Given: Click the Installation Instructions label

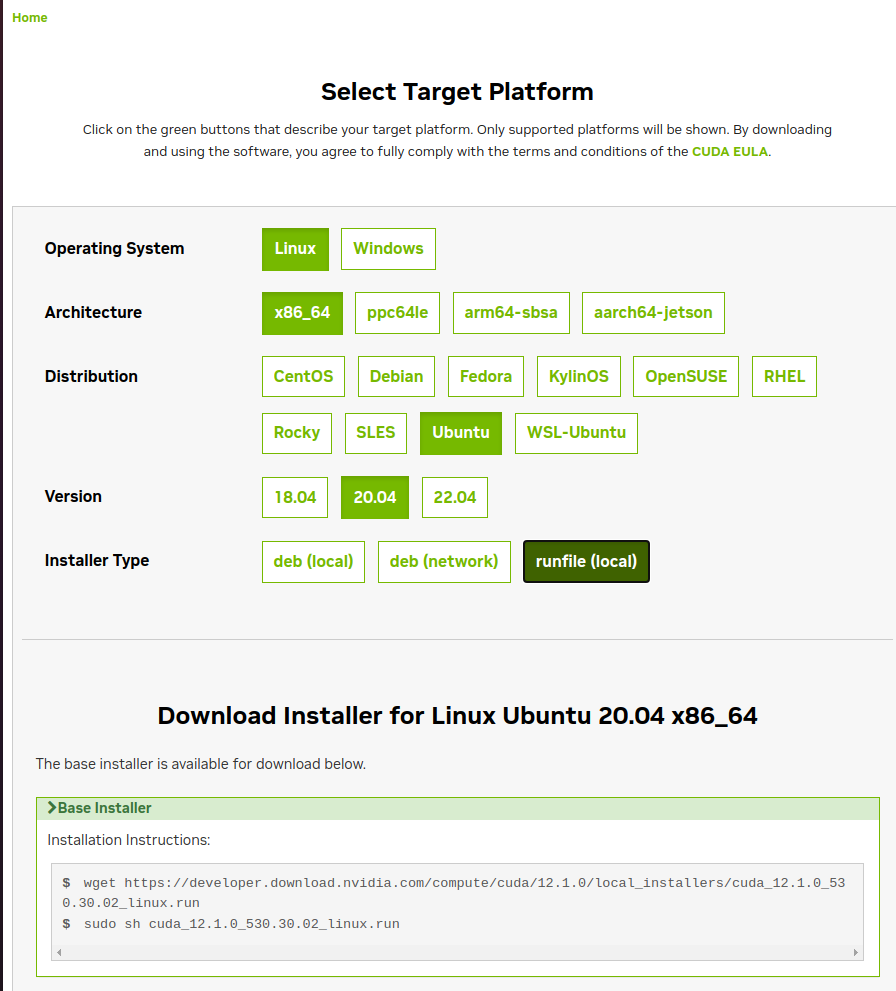Looking at the screenshot, I should click(x=129, y=840).
